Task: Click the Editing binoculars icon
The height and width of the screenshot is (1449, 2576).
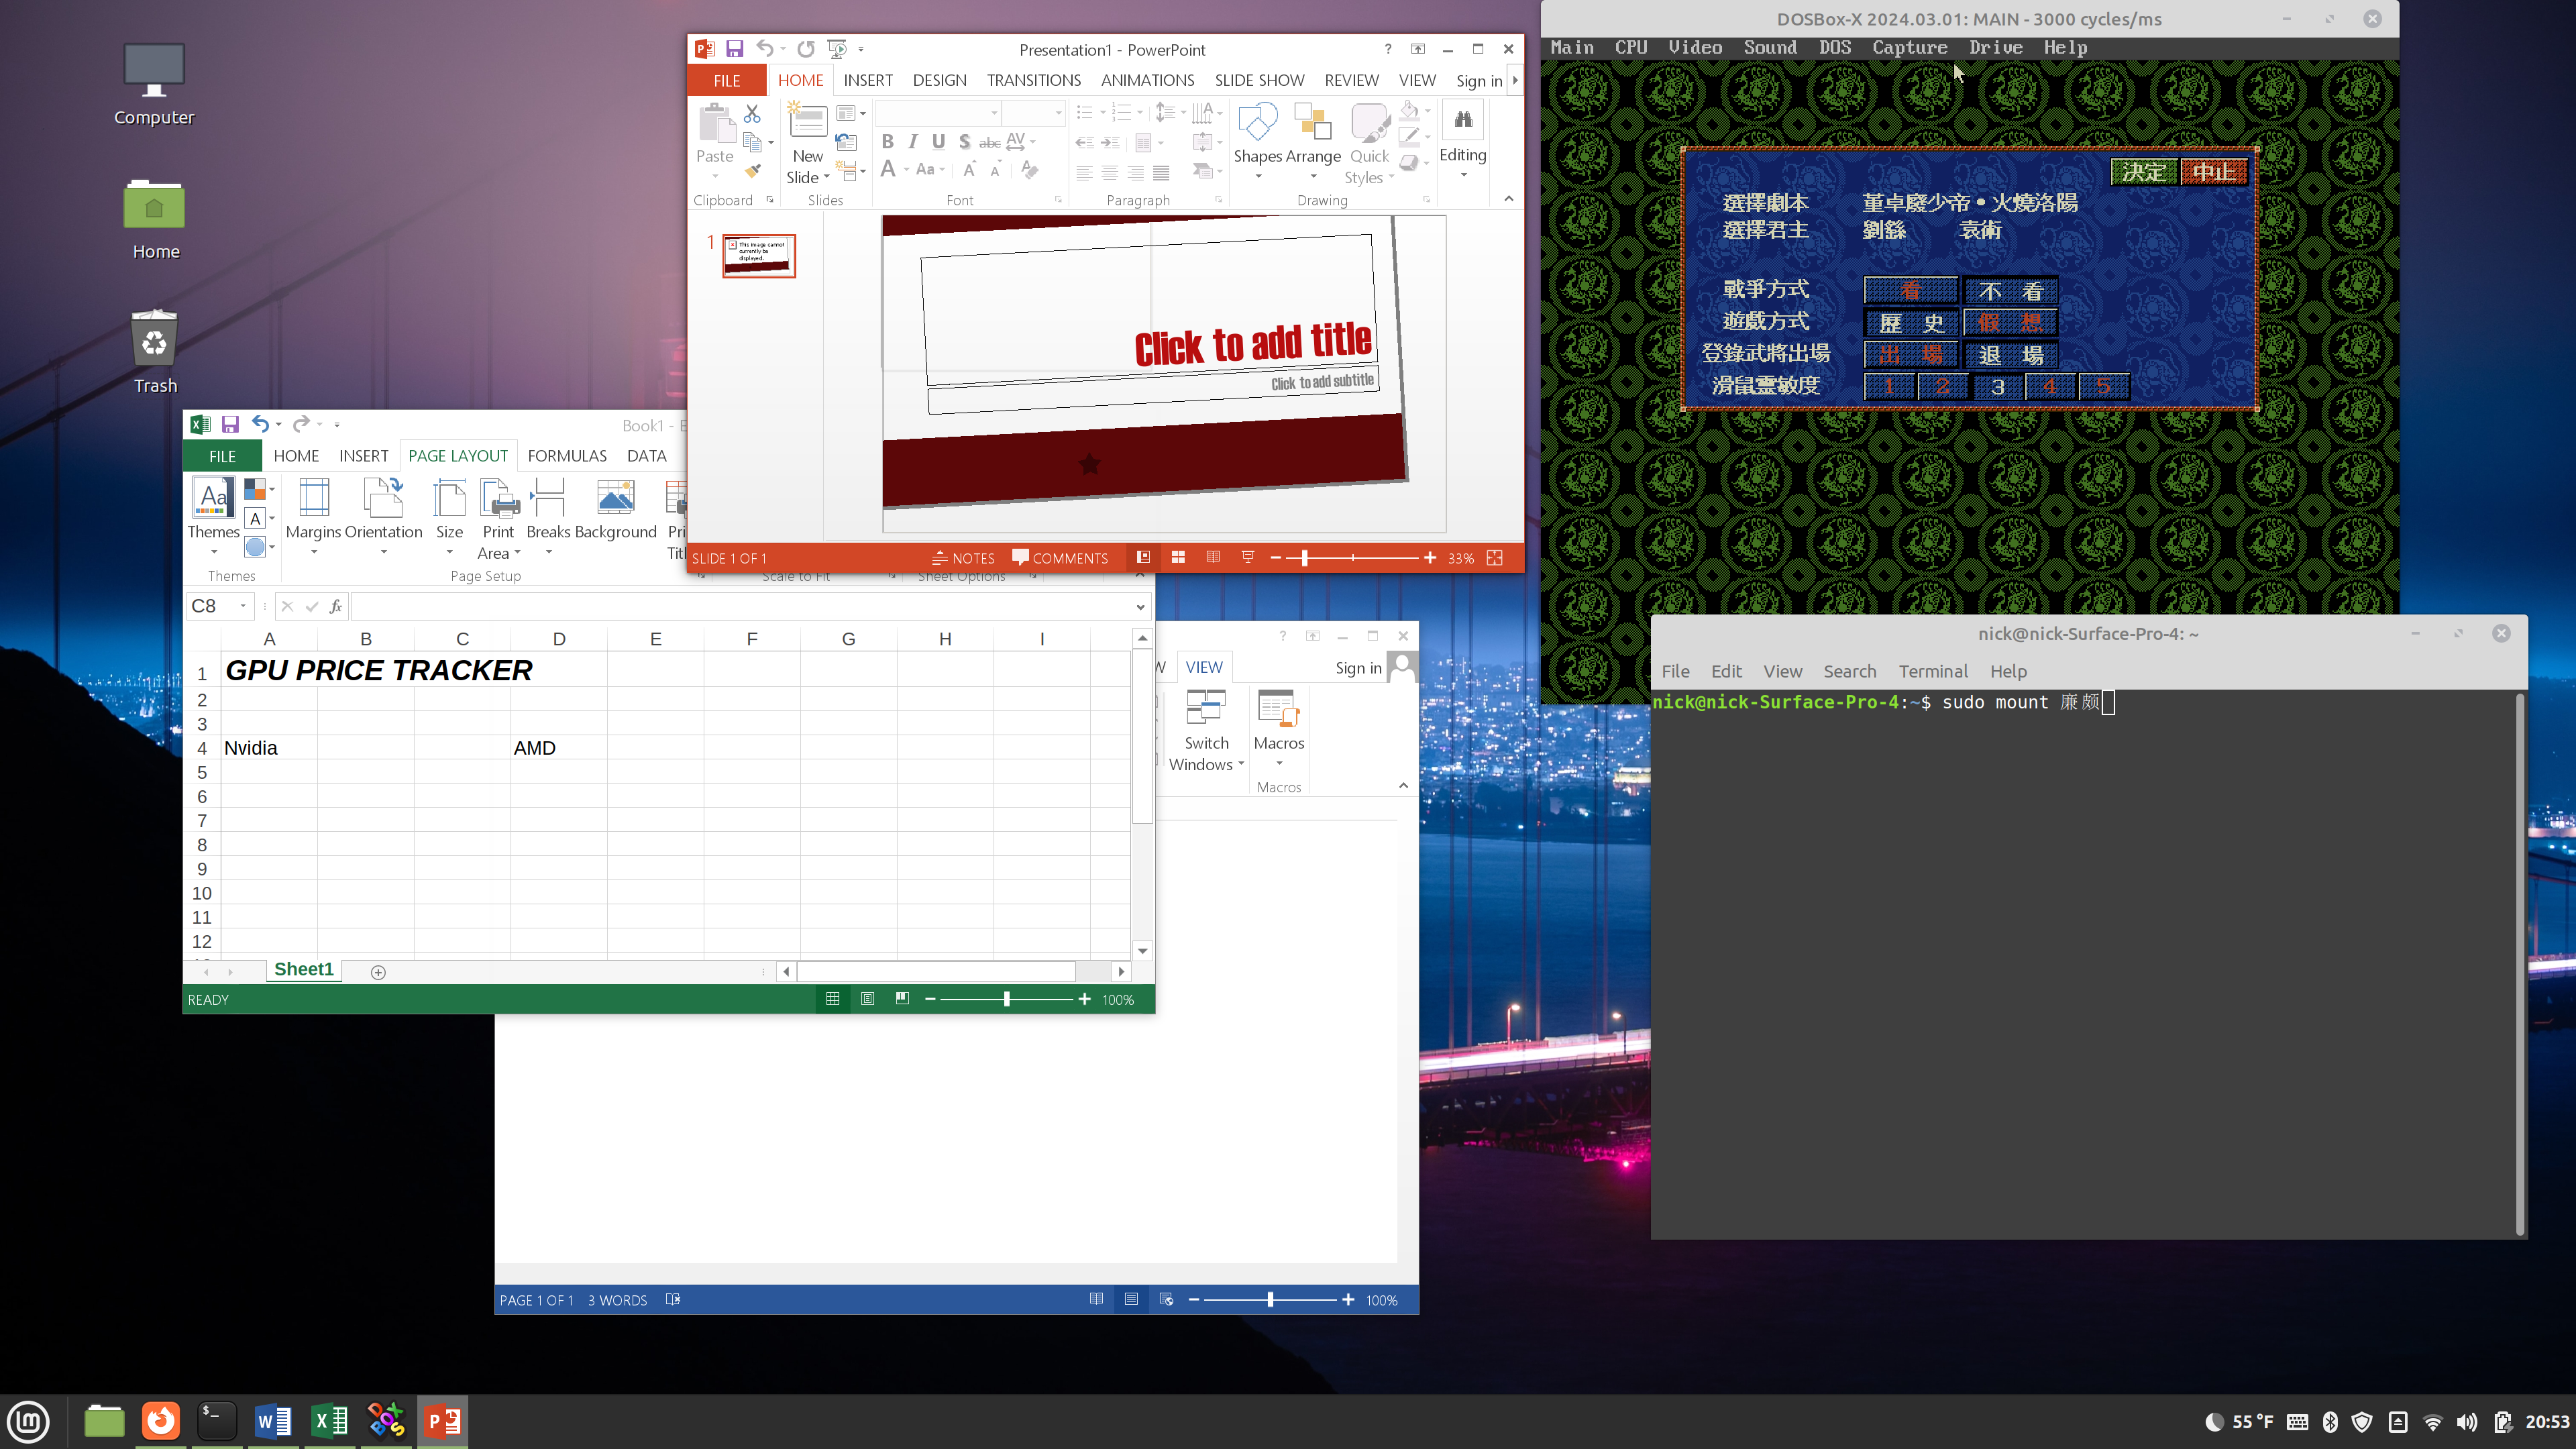Action: 1463,121
